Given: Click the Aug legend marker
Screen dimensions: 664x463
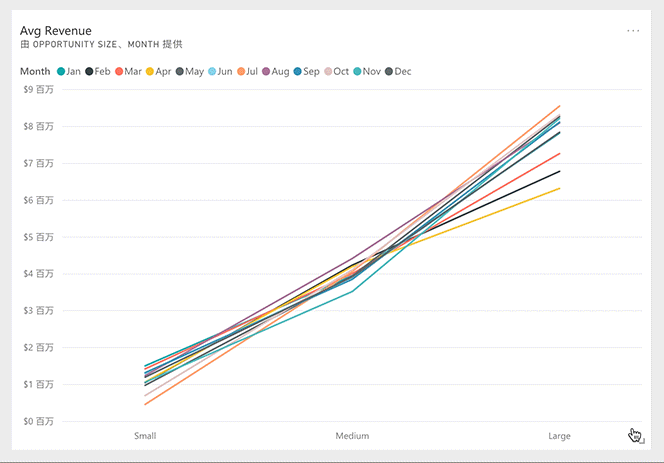Looking at the screenshot, I should click(266, 72).
